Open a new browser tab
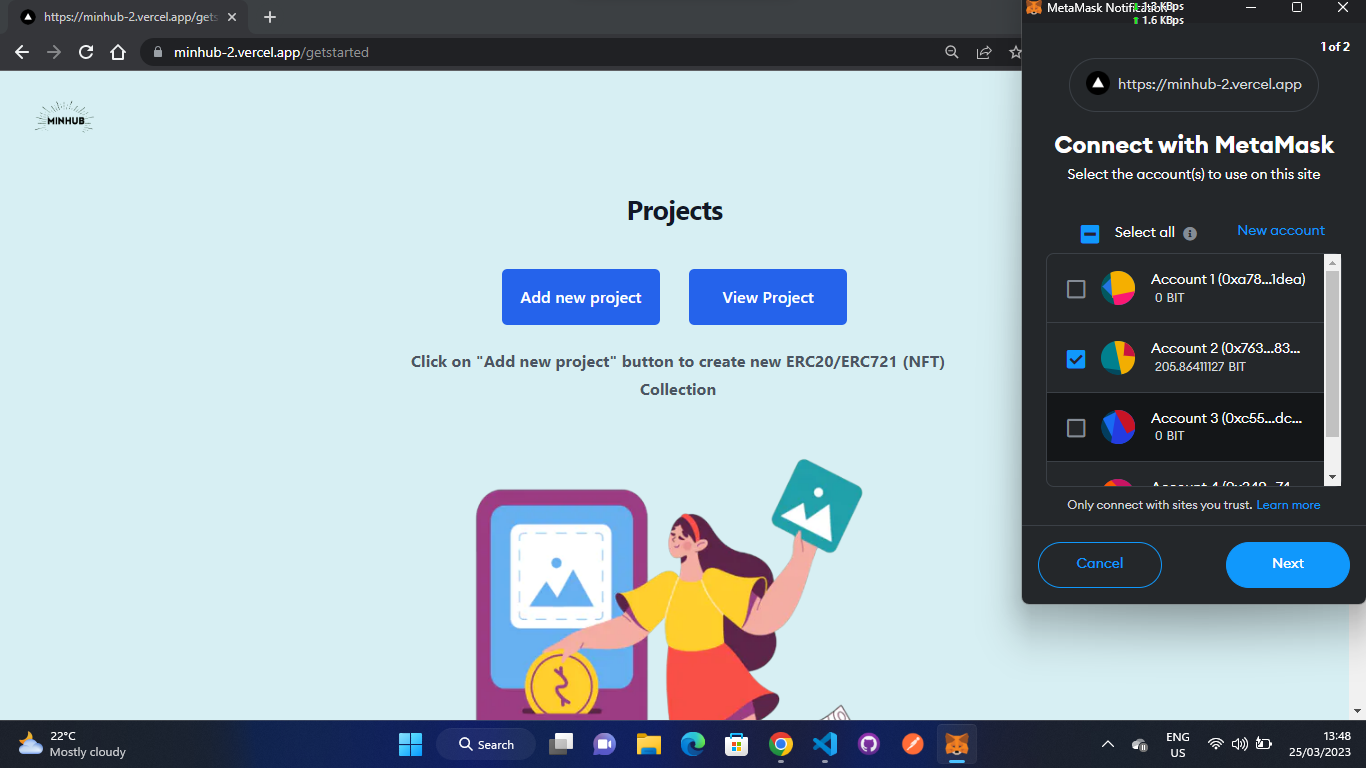 (x=270, y=17)
